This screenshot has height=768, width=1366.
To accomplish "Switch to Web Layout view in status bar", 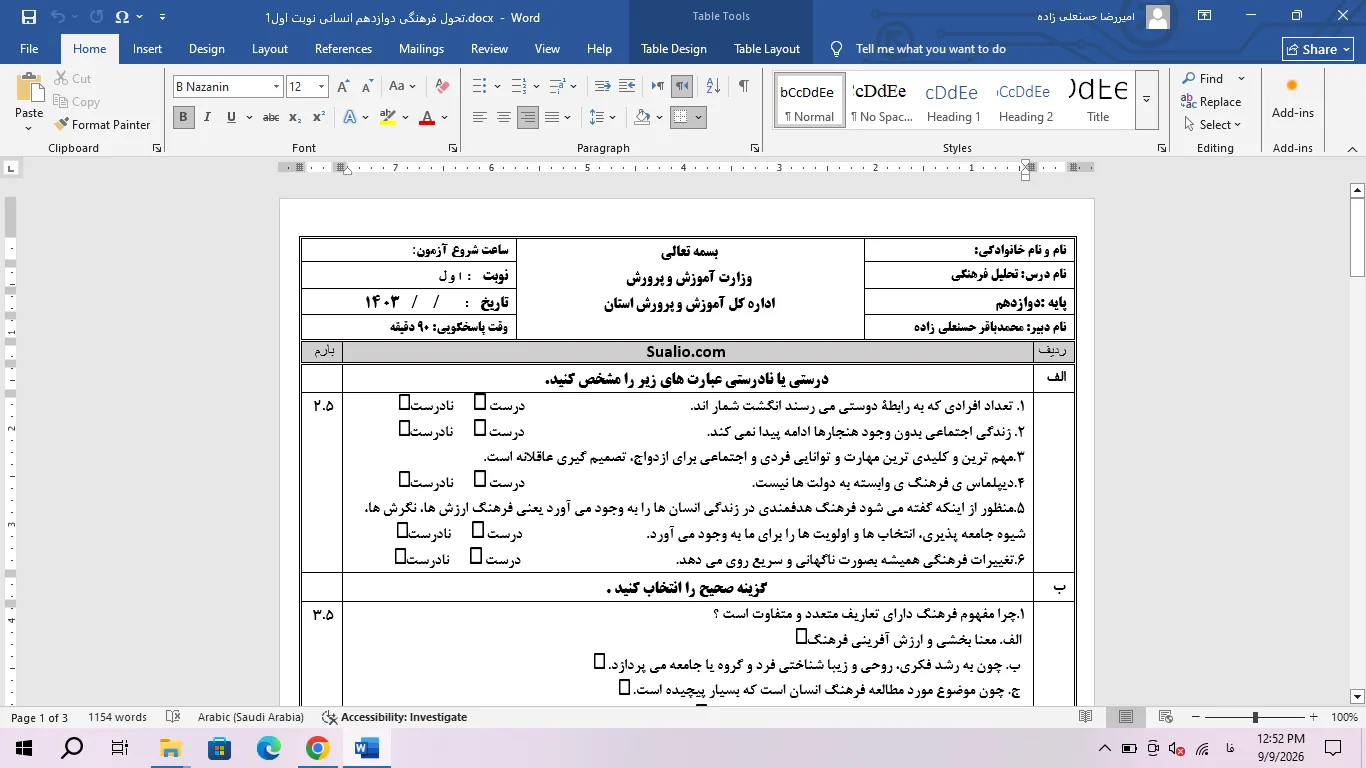I will point(1165,717).
